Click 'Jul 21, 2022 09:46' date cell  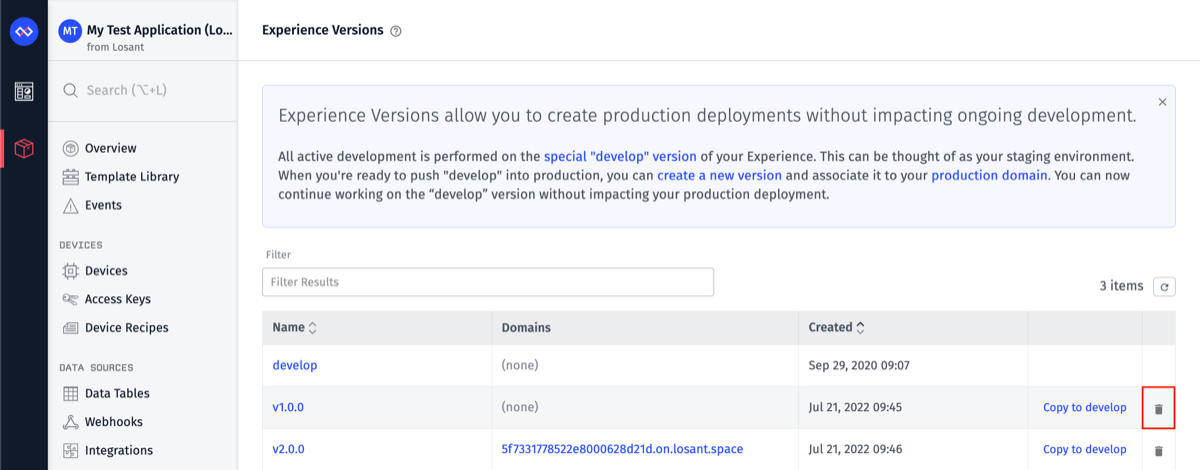click(x=857, y=450)
